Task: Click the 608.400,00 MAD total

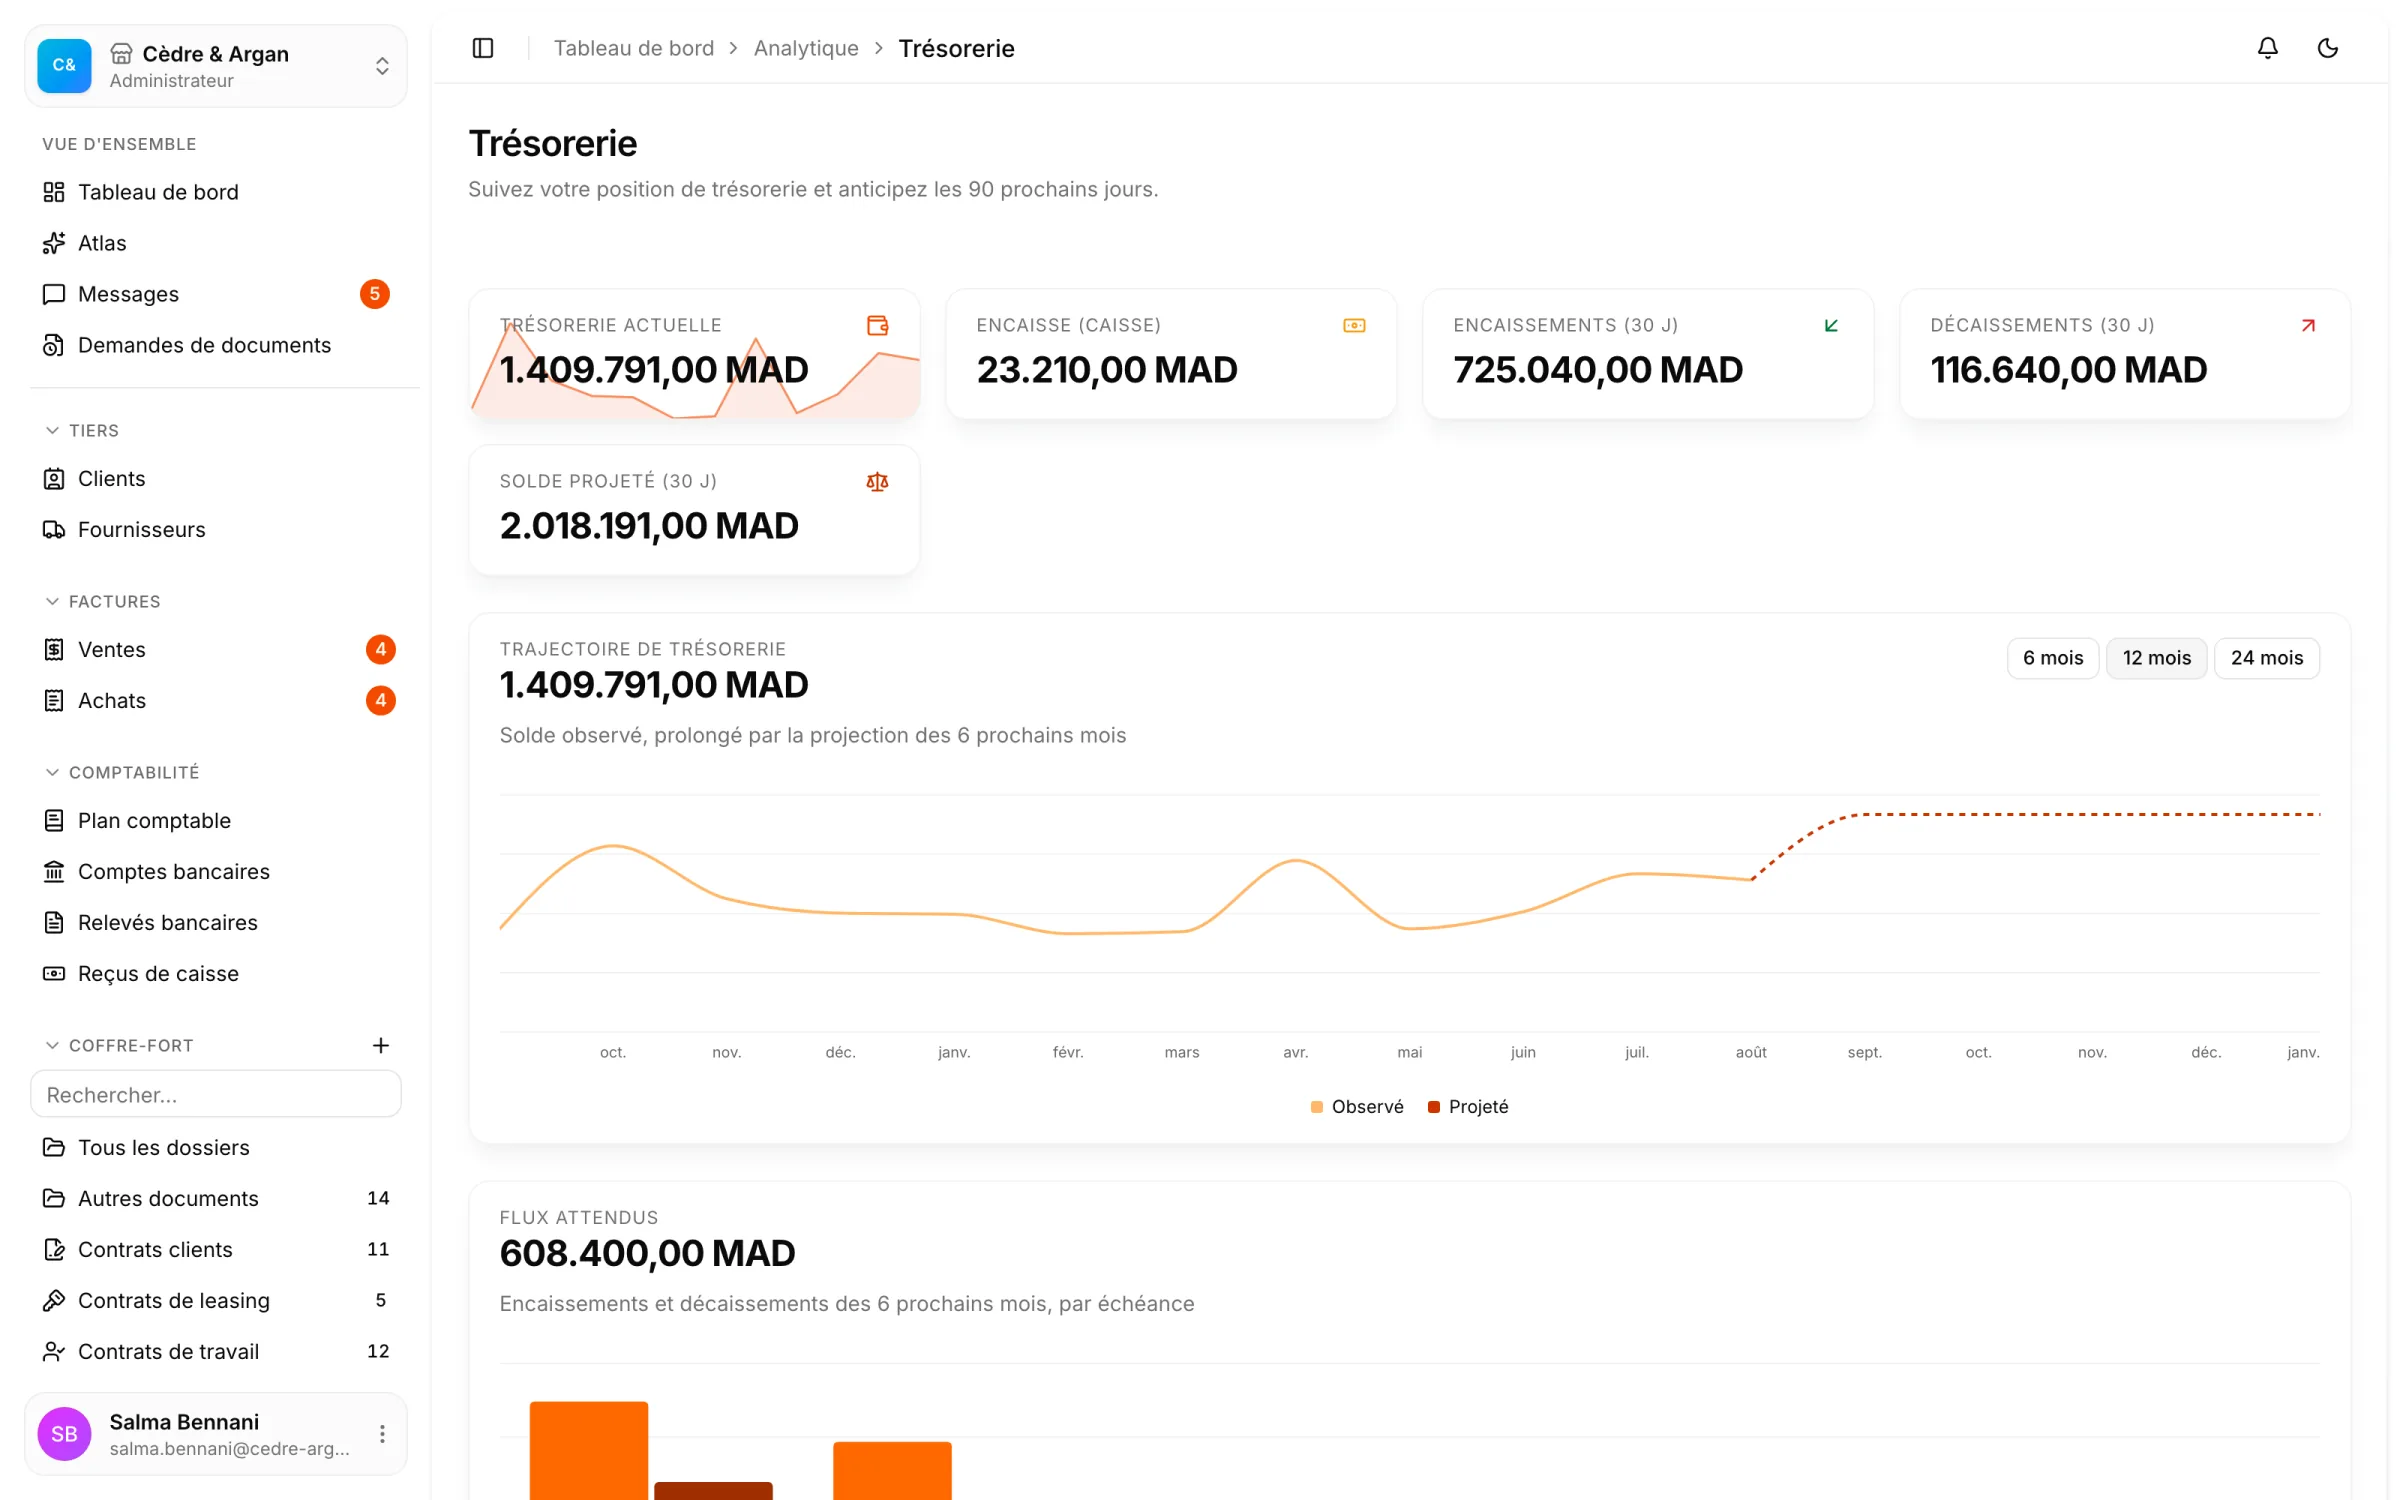Action: [647, 1254]
